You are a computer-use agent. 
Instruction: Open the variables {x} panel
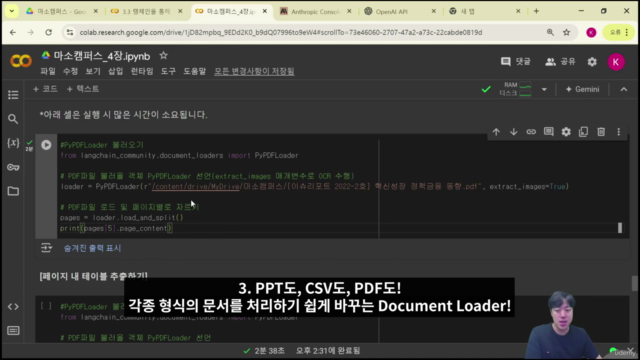(x=13, y=143)
